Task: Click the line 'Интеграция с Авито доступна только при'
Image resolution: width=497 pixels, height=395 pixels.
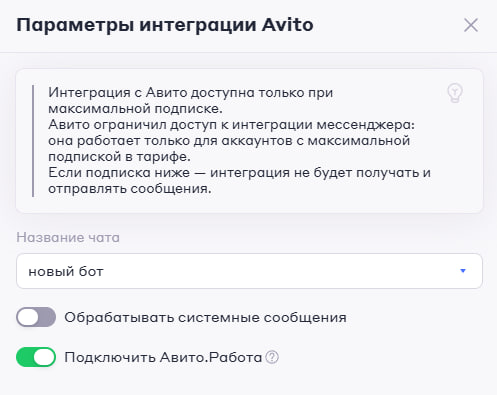Action: (x=190, y=92)
